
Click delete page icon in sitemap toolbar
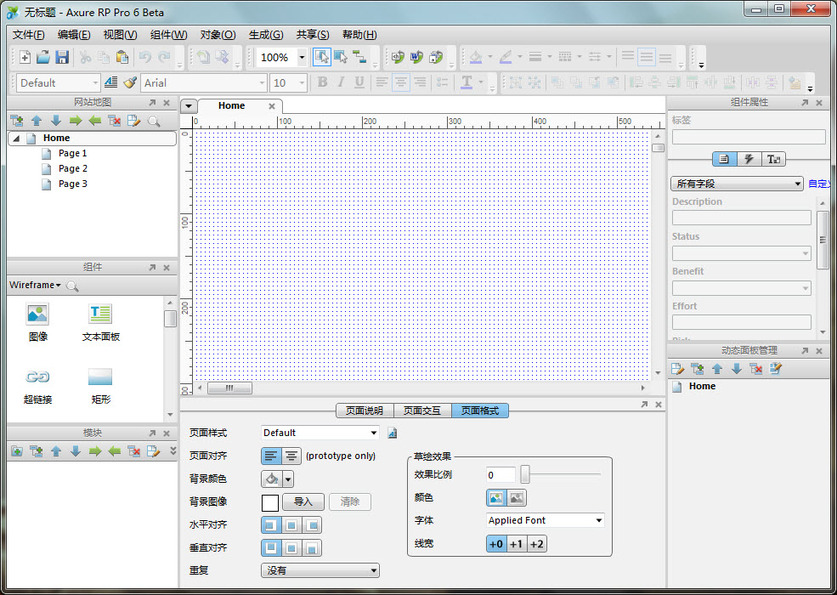click(114, 121)
